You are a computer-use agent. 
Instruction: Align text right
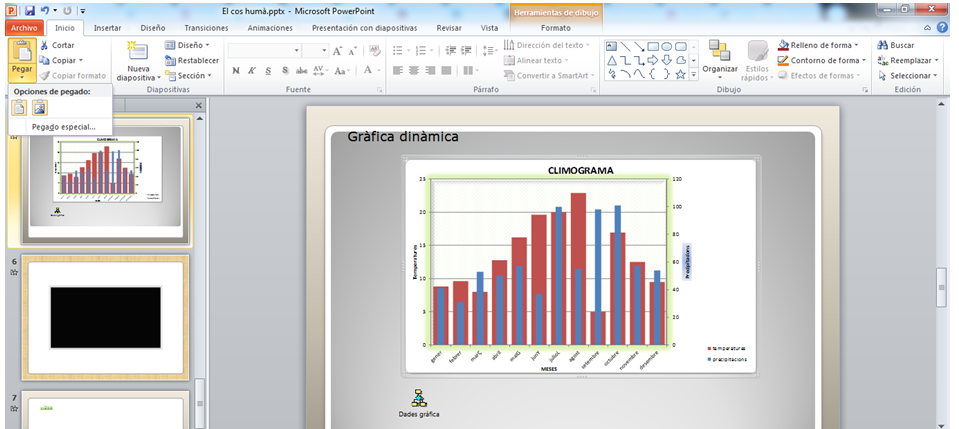[x=430, y=71]
